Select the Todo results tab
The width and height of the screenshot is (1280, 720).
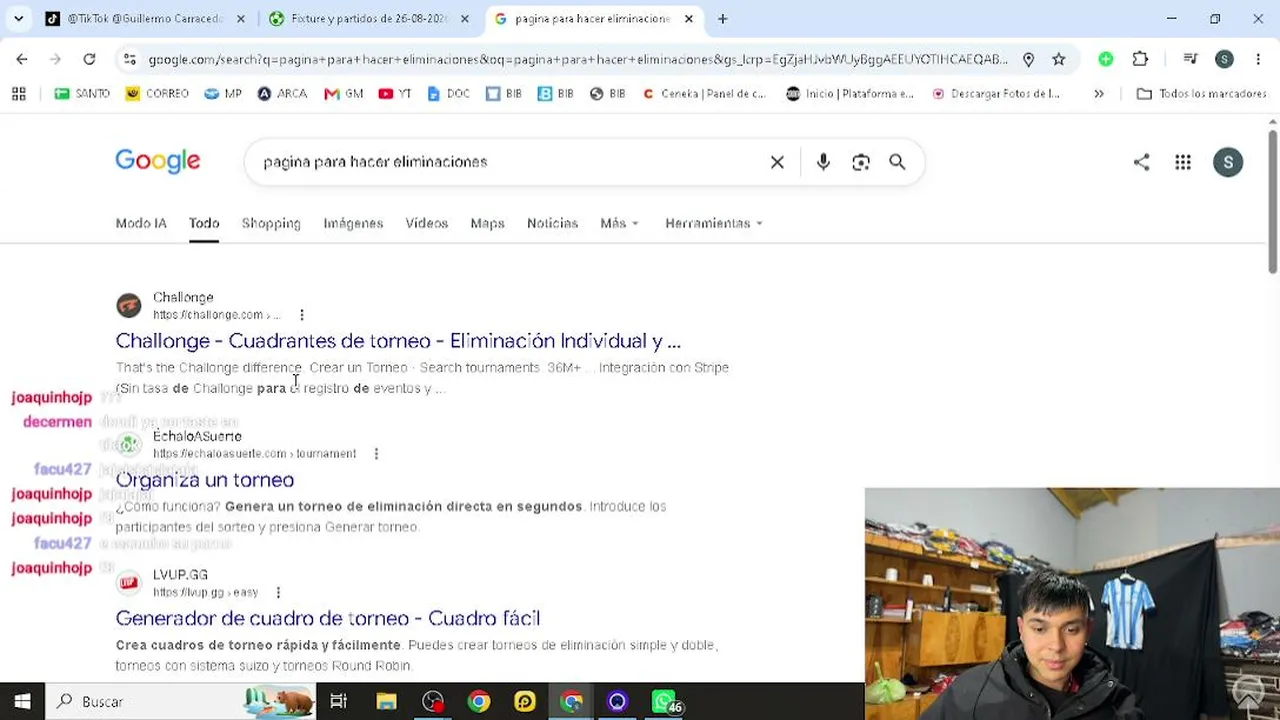pyautogui.click(x=204, y=223)
